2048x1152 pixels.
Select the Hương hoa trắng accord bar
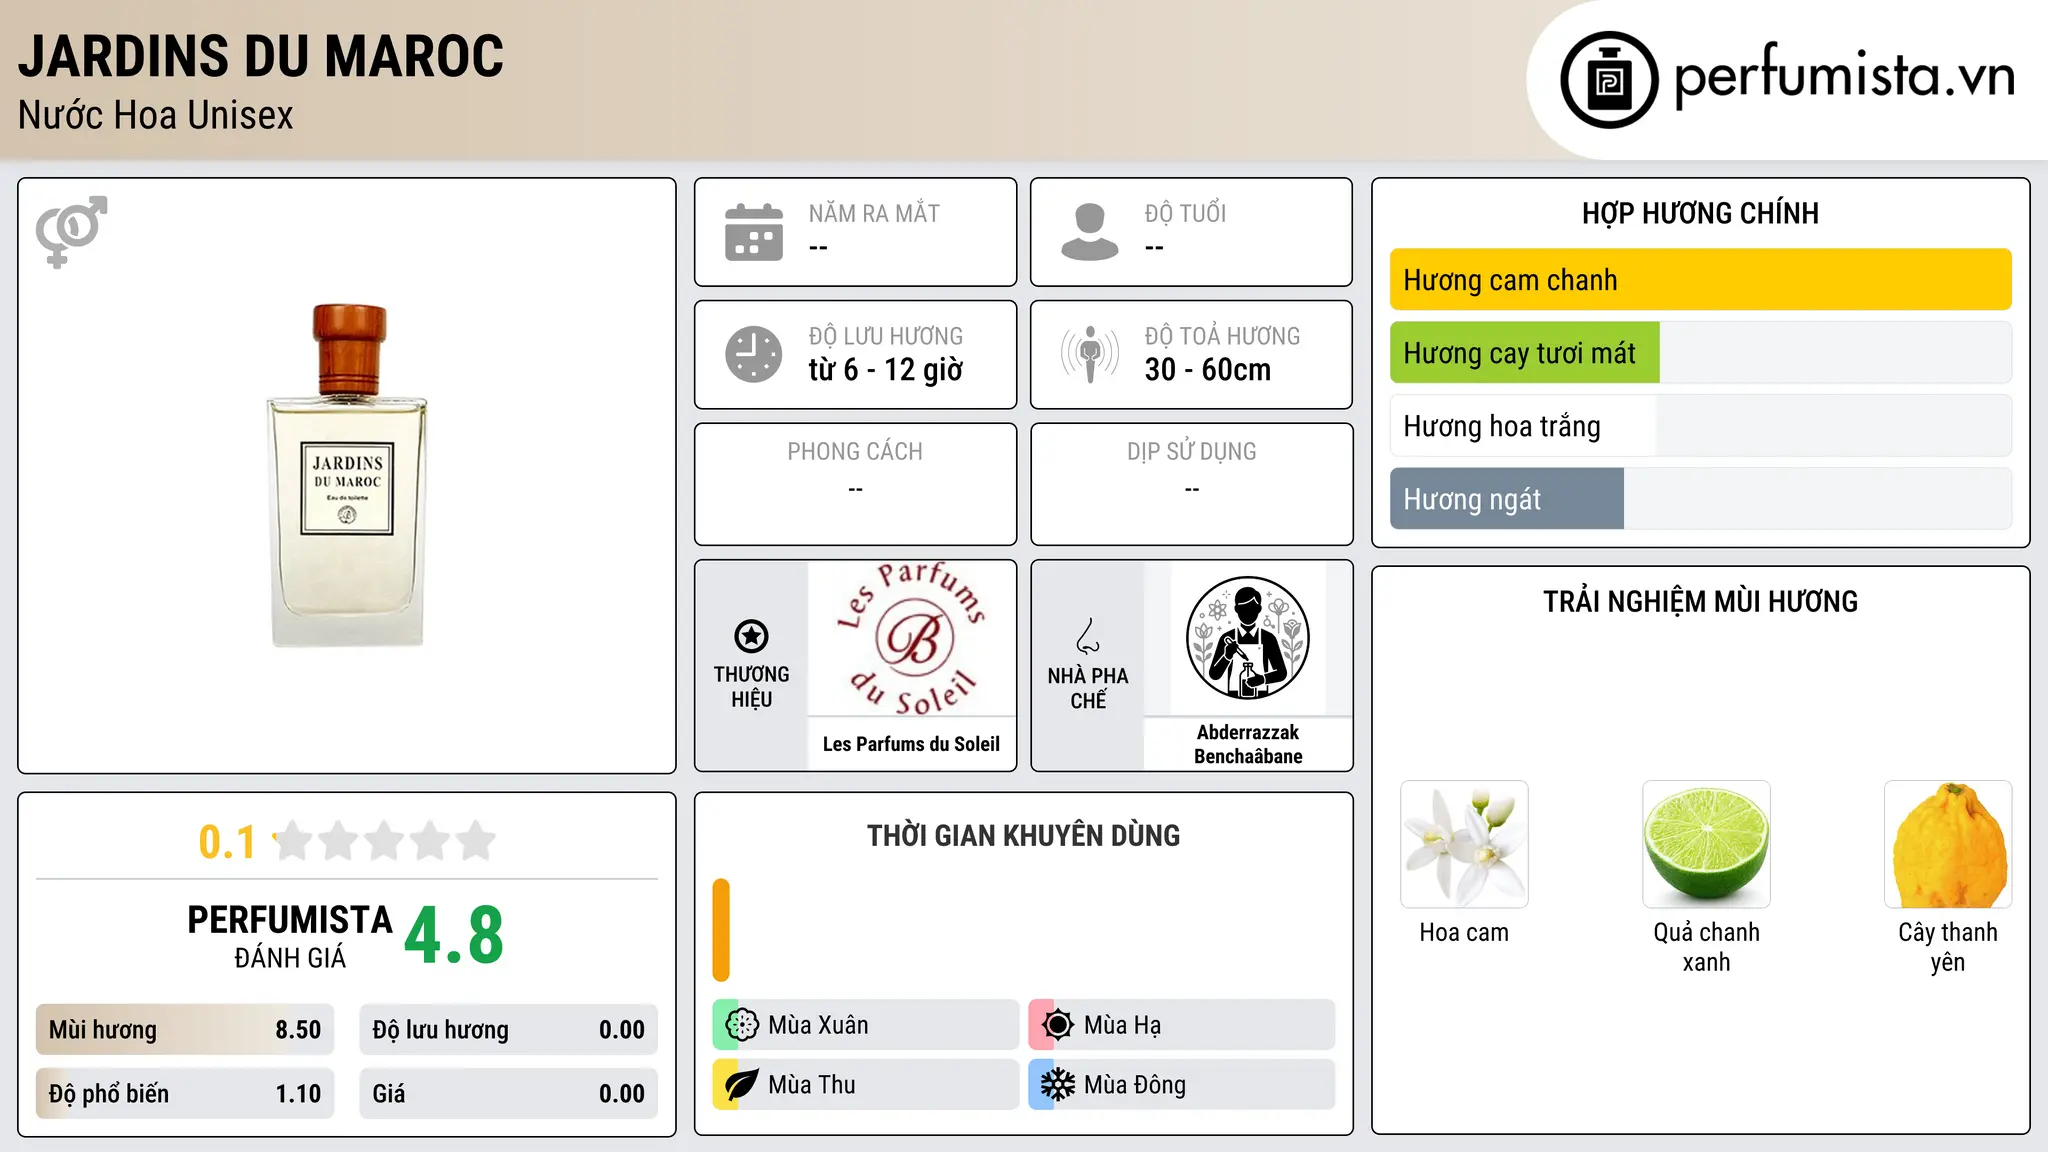pyautogui.click(x=1700, y=426)
